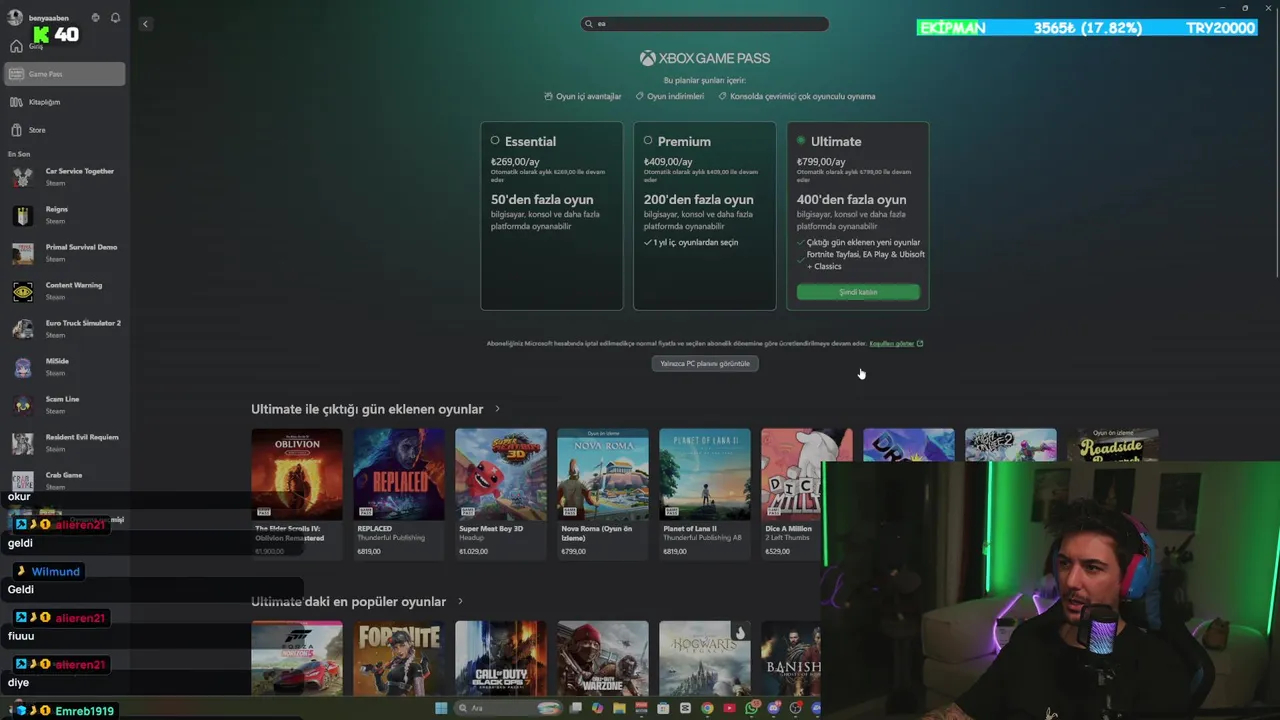Open Copilot icon on the taskbar
1280x720 pixels.
pos(597,708)
